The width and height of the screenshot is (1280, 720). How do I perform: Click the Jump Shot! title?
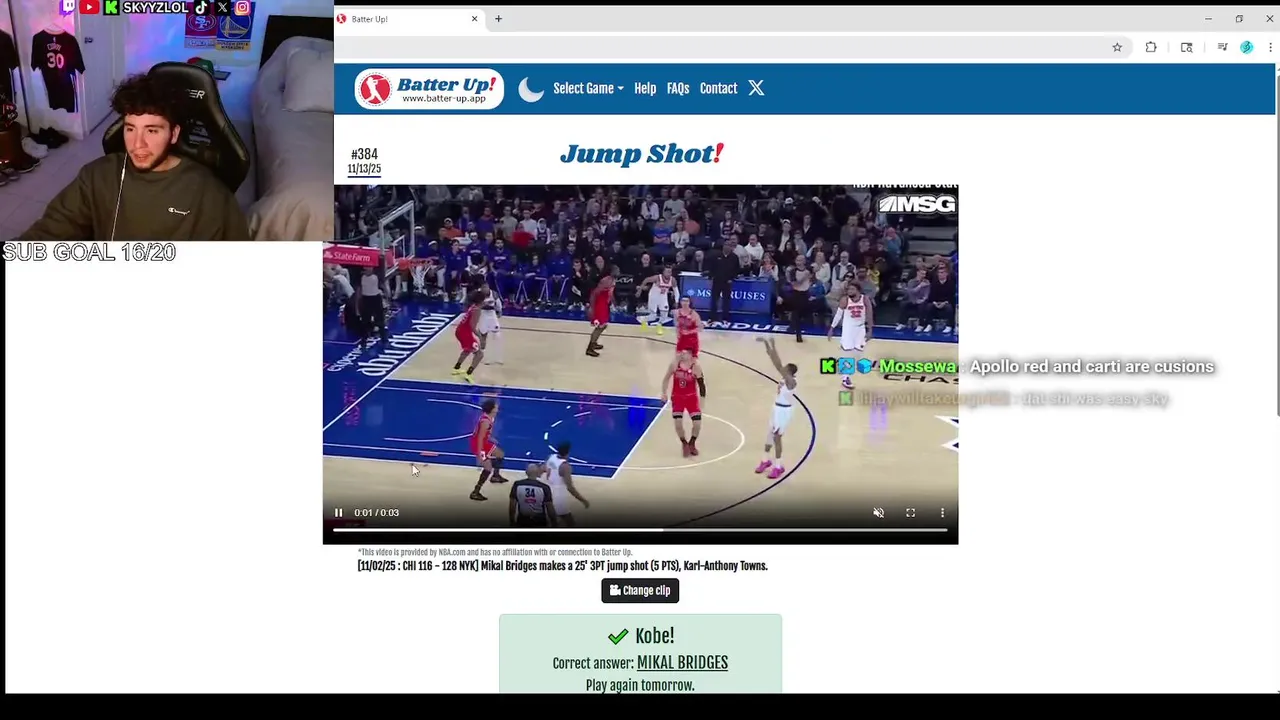tap(641, 154)
